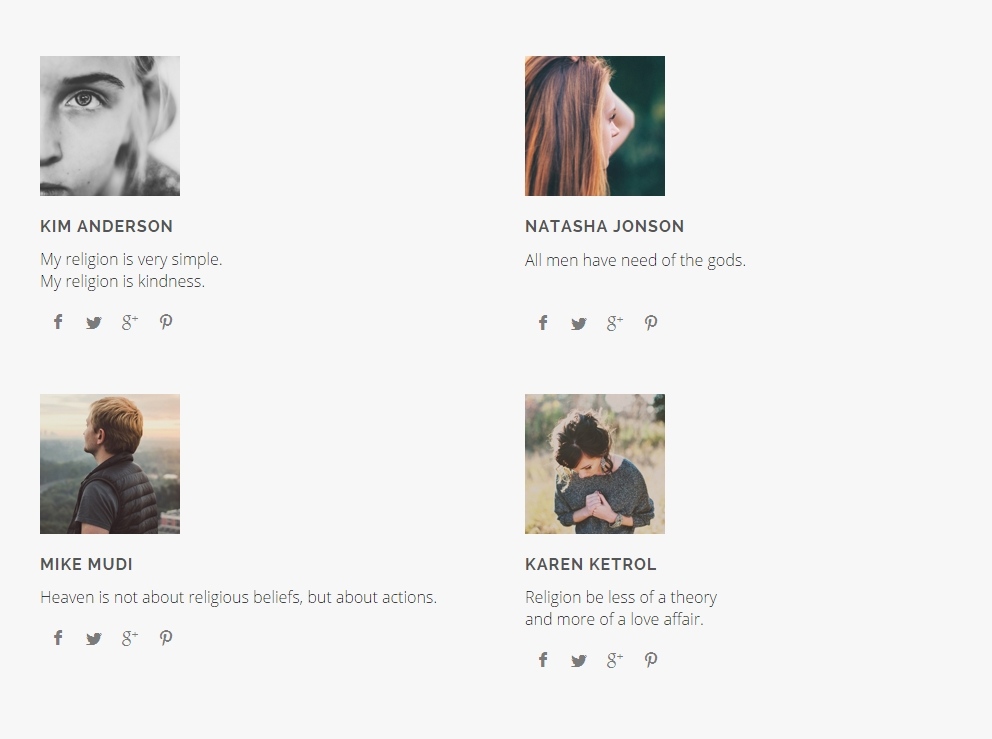992x739 pixels.
Task: Click Mike Mudi's Facebook icon
Action: [x=58, y=638]
